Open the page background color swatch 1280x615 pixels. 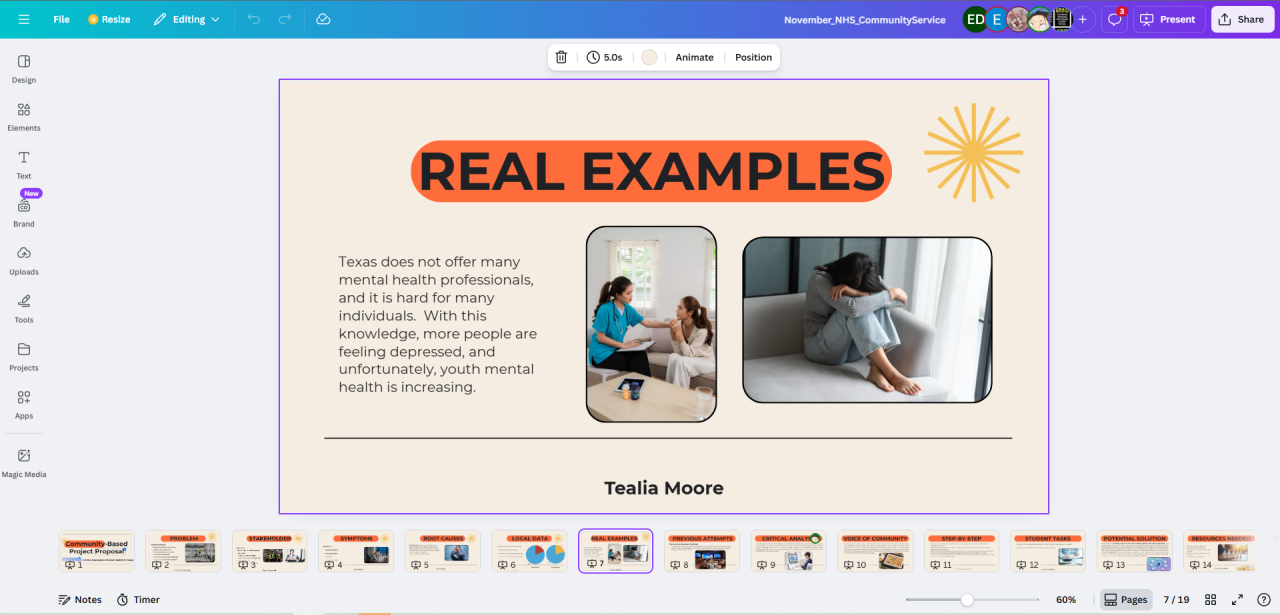[x=649, y=57]
